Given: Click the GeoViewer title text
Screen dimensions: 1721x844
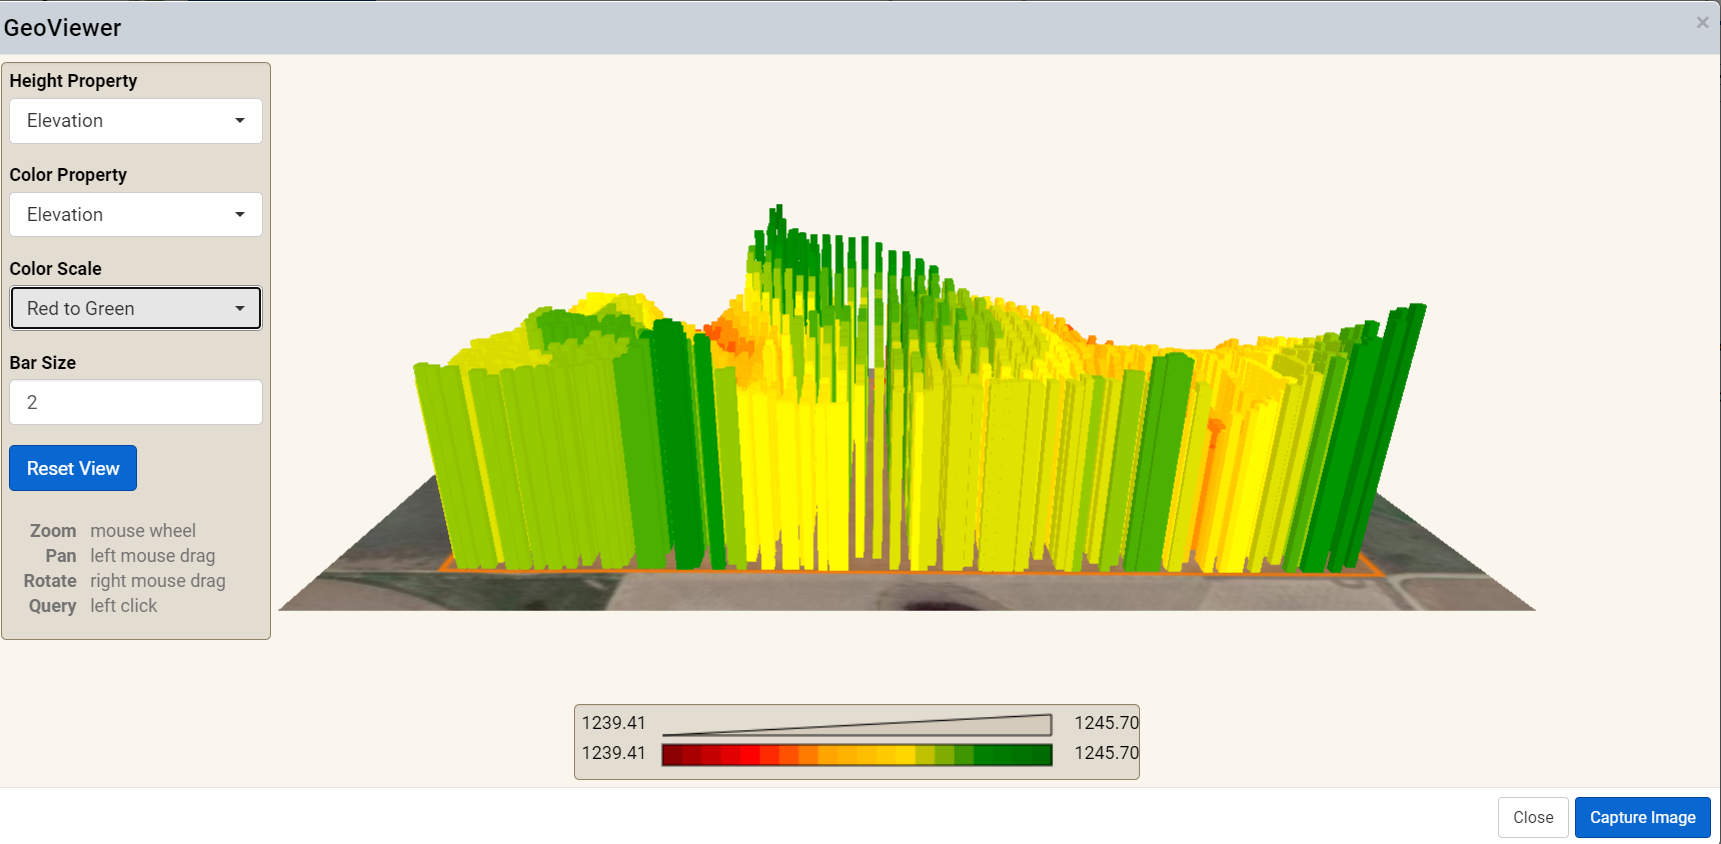Looking at the screenshot, I should (x=62, y=28).
